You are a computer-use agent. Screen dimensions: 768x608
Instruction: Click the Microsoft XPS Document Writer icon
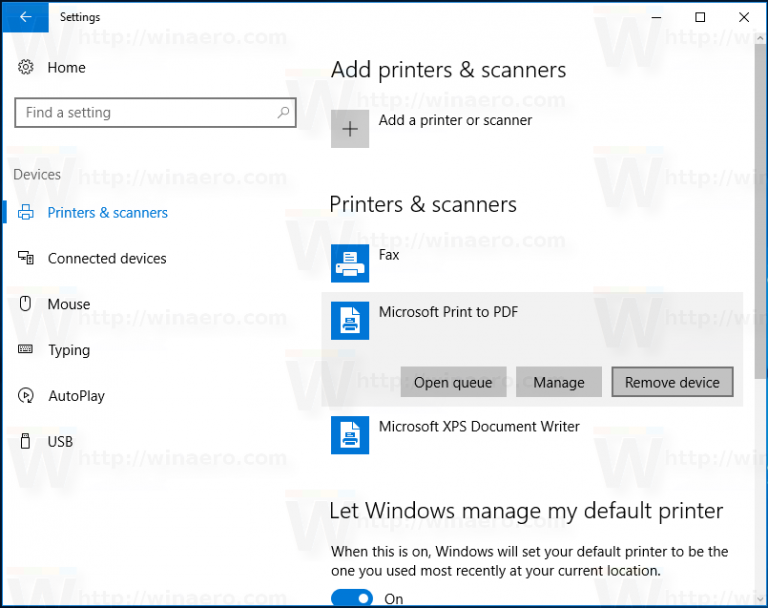(x=350, y=434)
